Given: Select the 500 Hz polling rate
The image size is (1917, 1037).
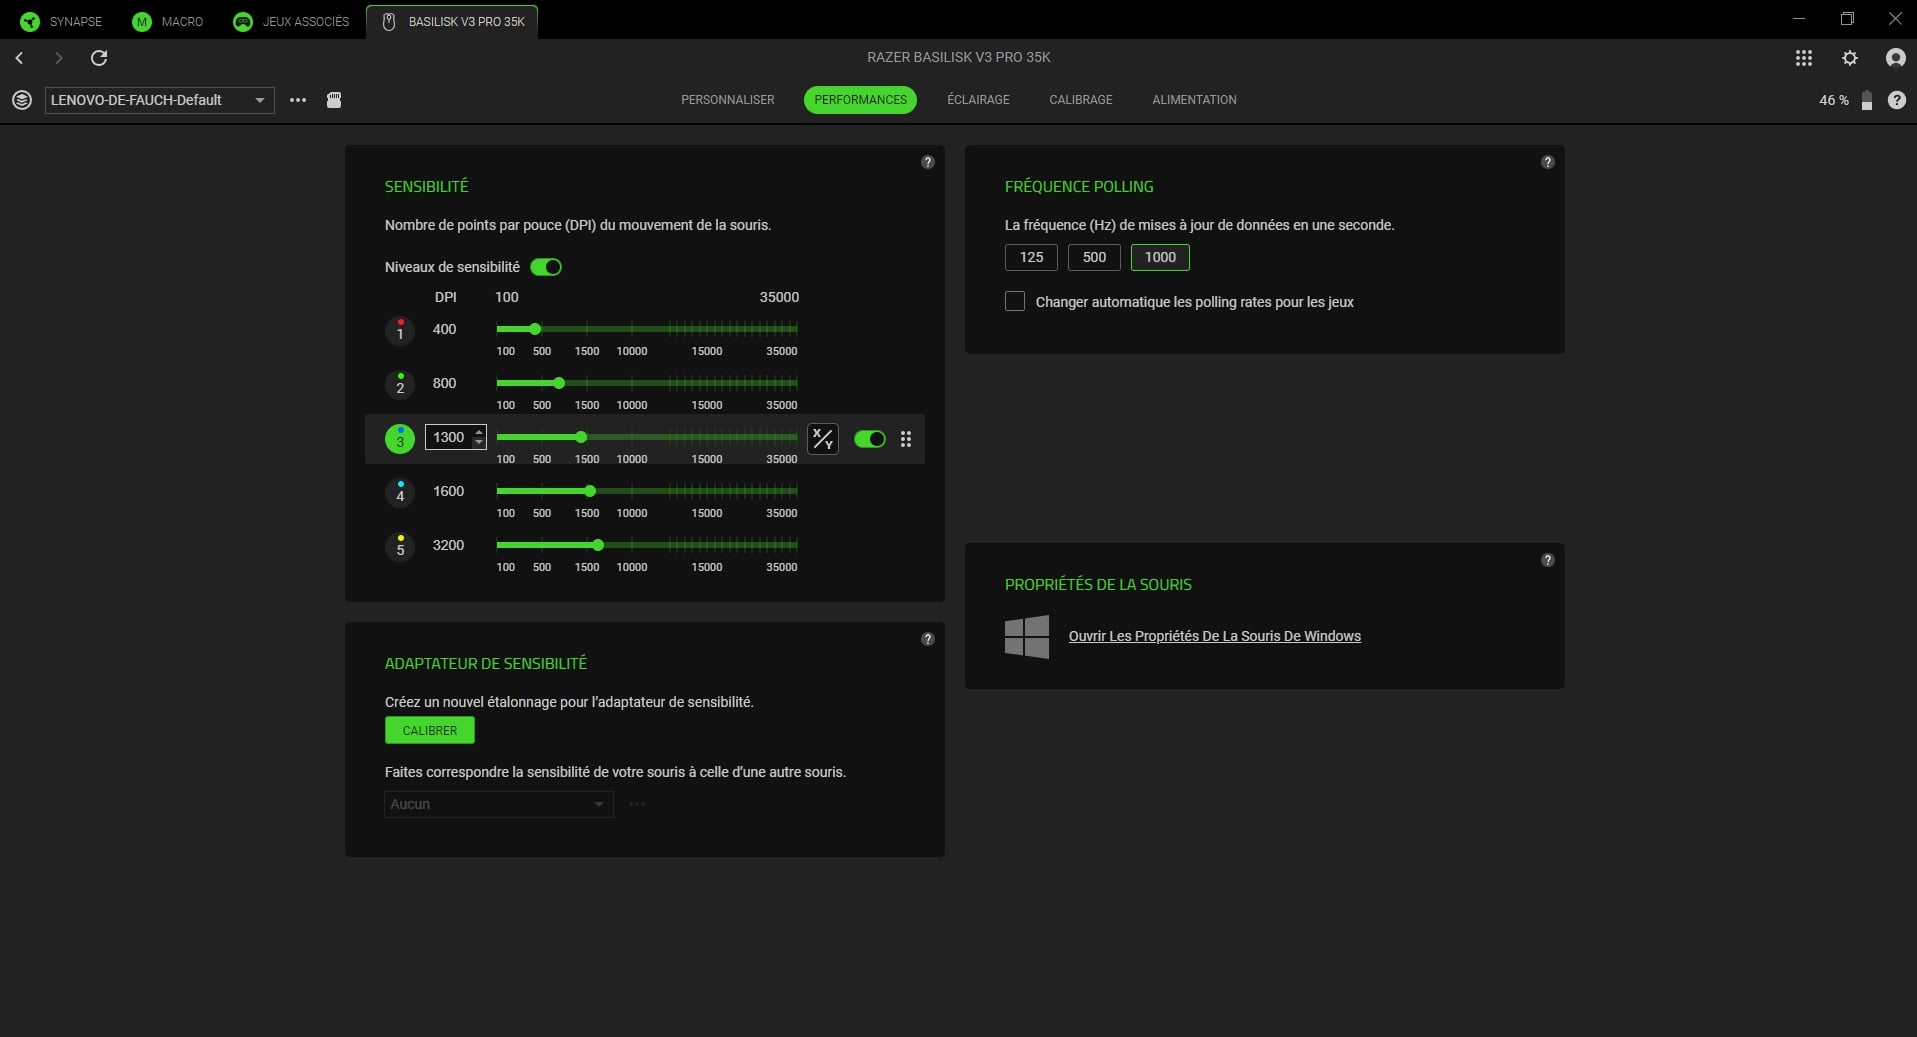Looking at the screenshot, I should (x=1094, y=257).
